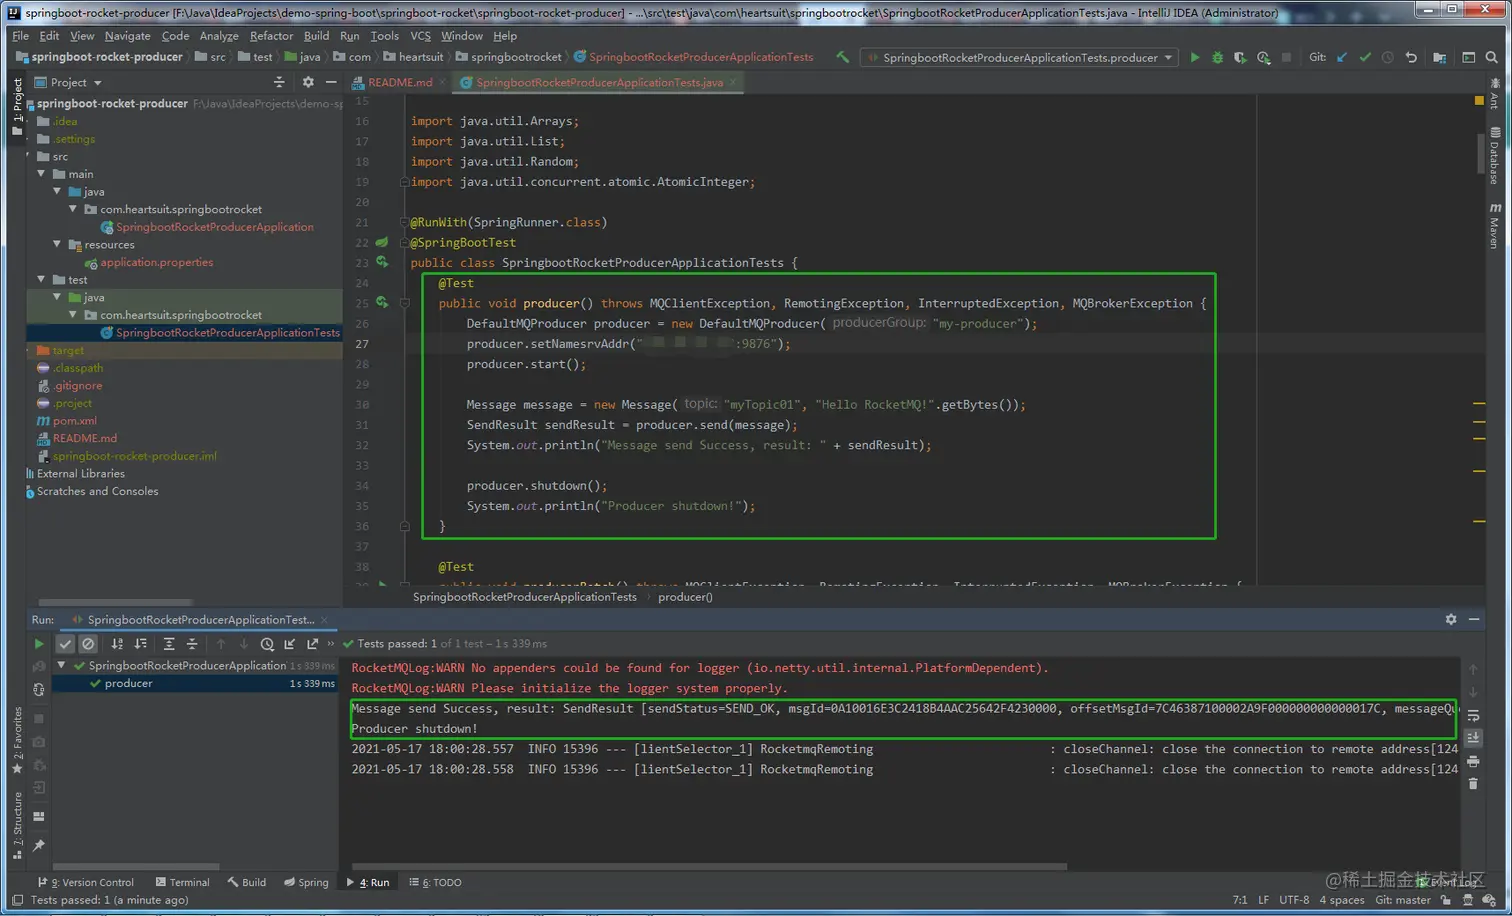Open the Analyze menu
The width and height of the screenshot is (1512, 916).
(x=219, y=35)
